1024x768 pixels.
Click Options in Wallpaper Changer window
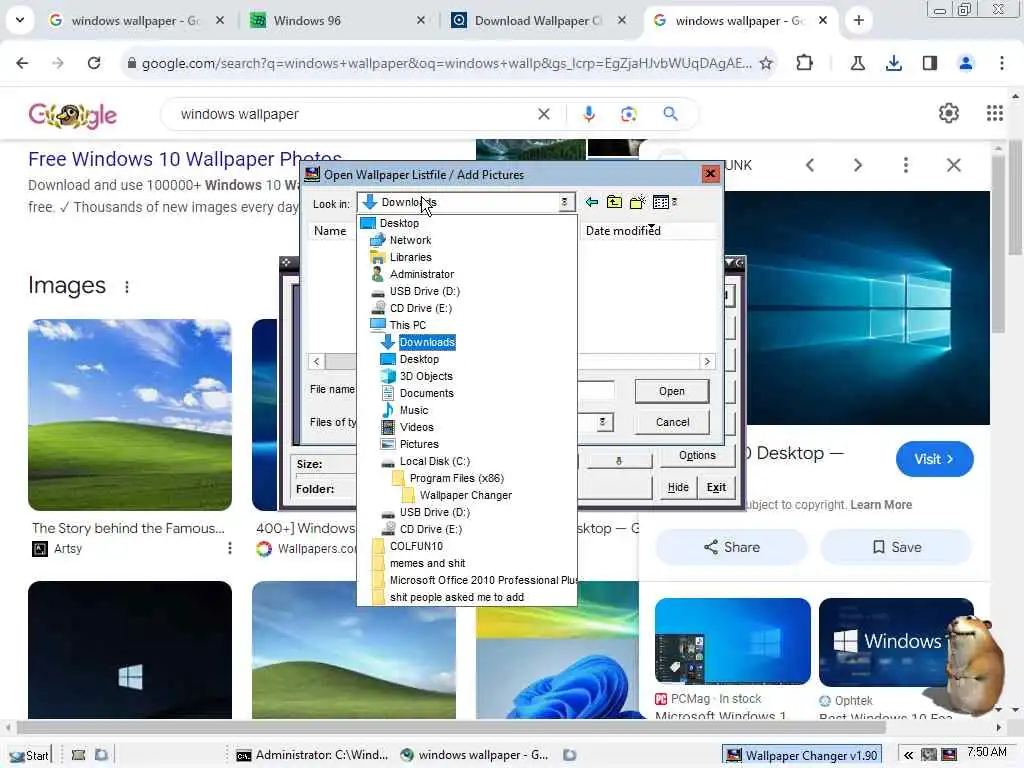click(697, 455)
